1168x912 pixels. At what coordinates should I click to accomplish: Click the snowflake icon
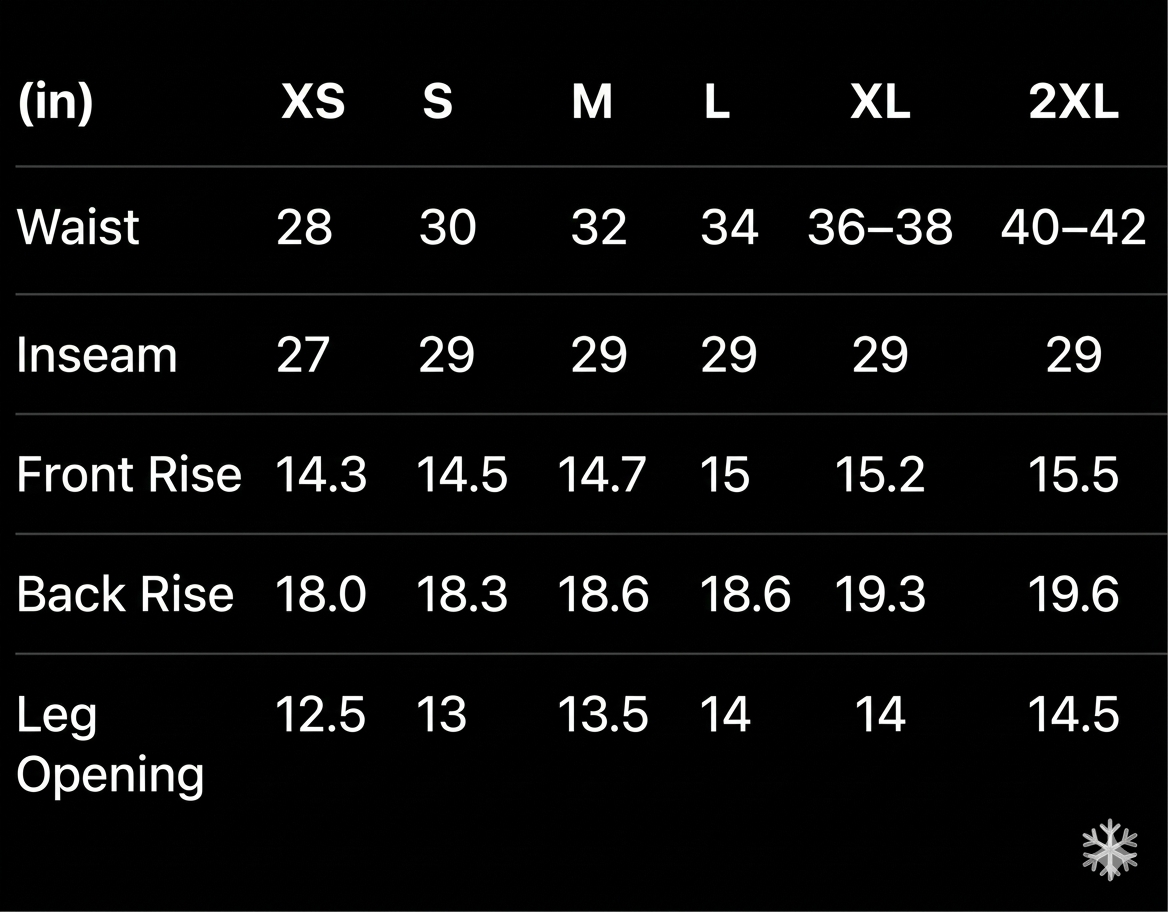tap(1110, 850)
